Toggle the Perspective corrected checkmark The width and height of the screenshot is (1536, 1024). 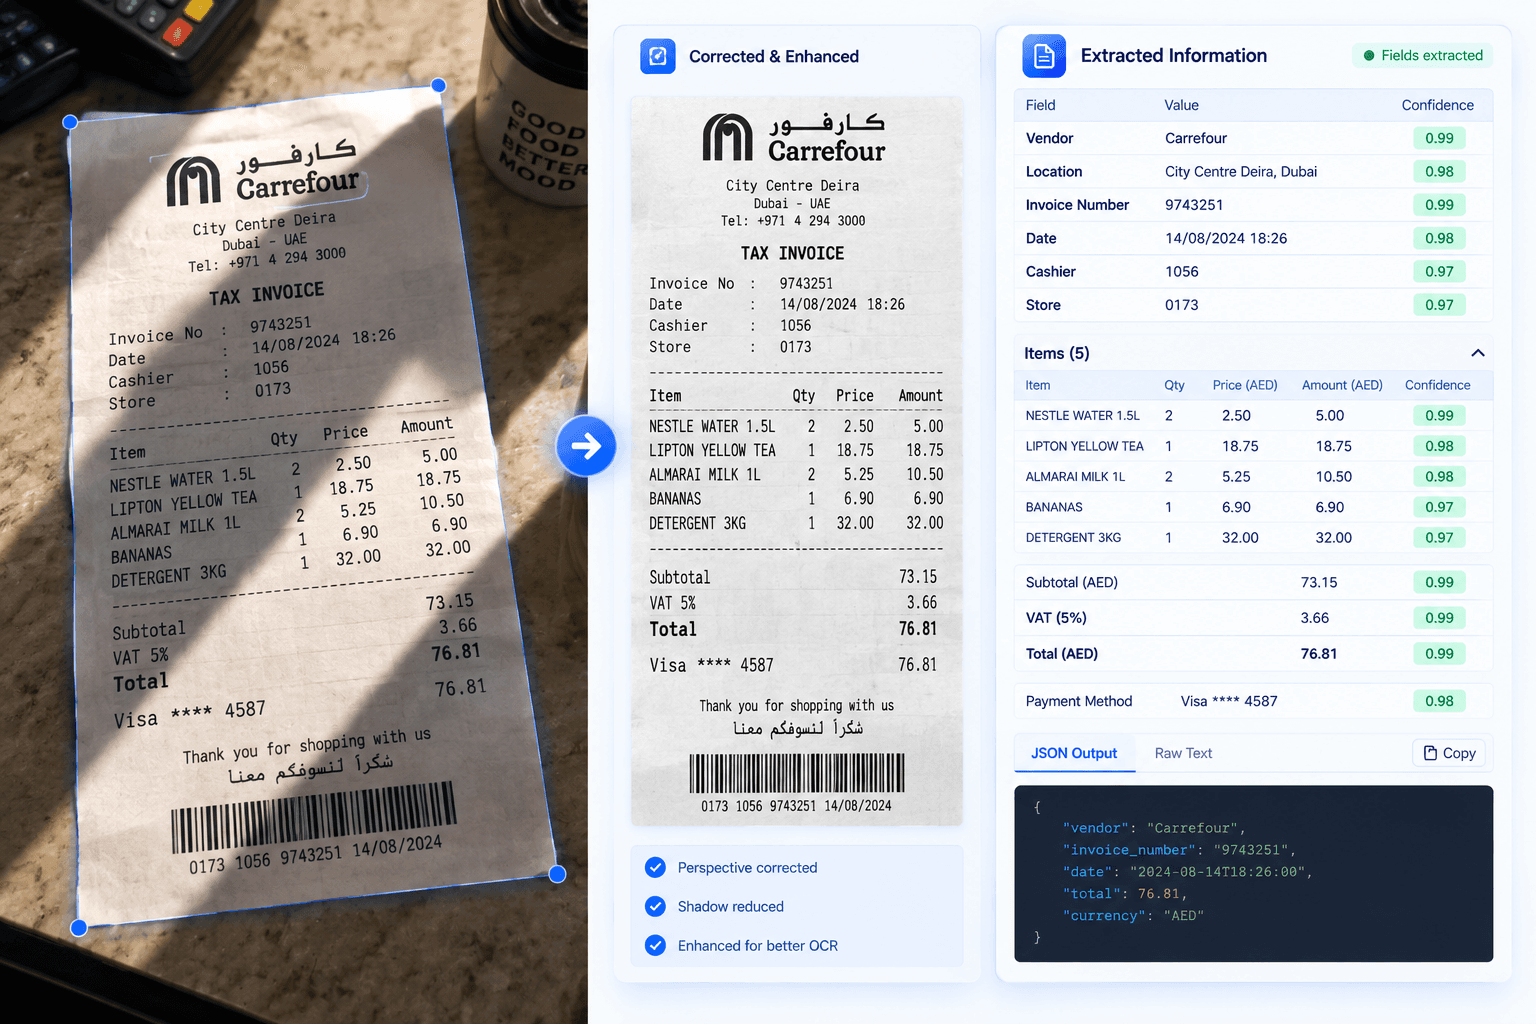pos(655,867)
